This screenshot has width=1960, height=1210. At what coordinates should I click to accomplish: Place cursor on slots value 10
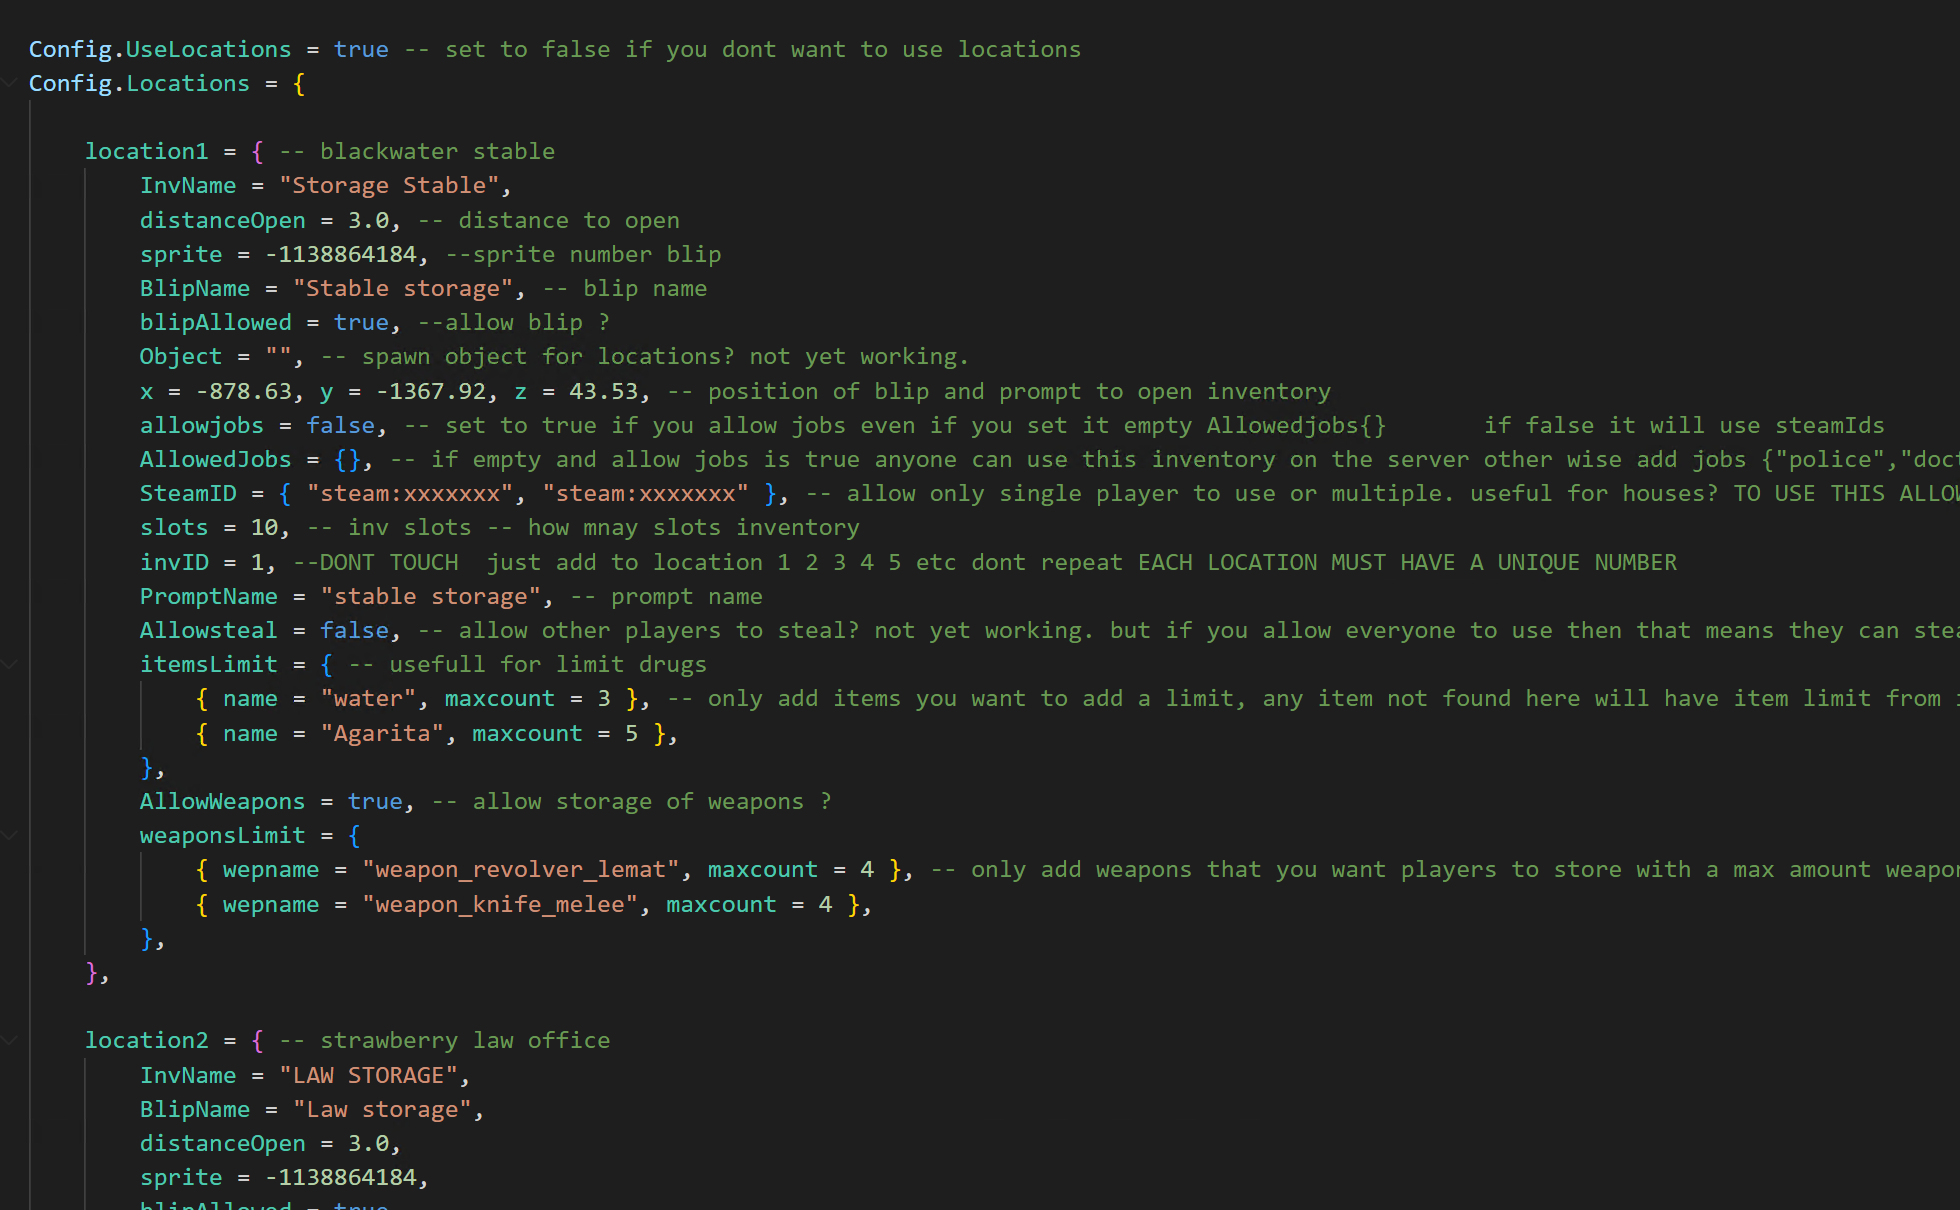(264, 527)
